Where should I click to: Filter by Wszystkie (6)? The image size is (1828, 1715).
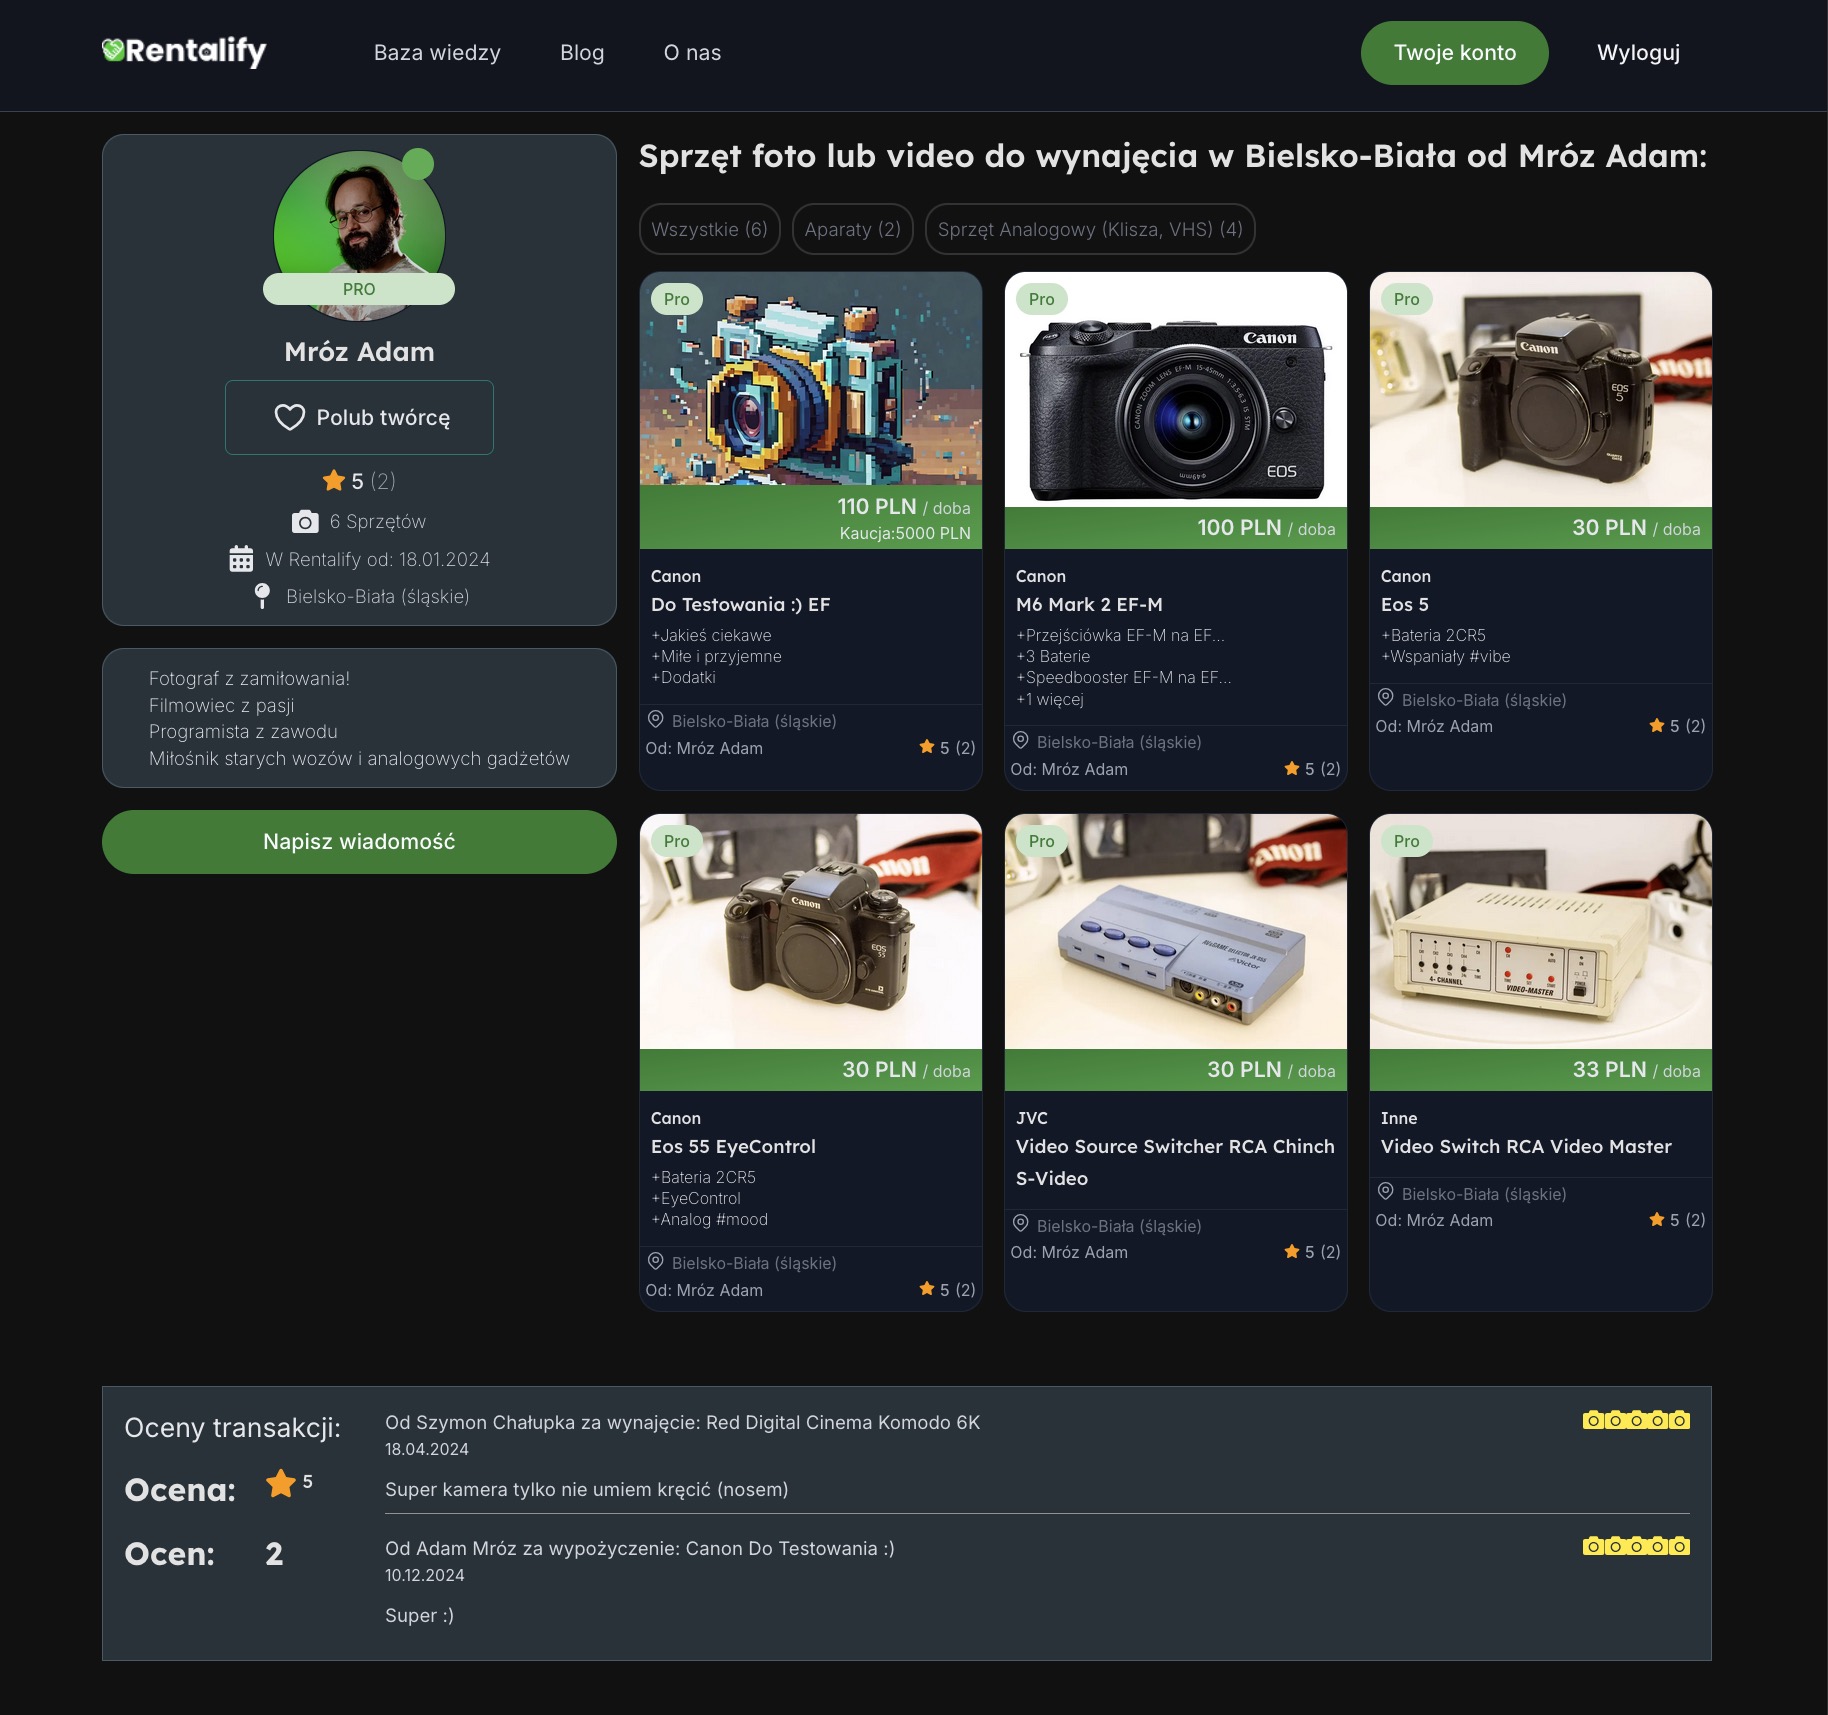709,229
